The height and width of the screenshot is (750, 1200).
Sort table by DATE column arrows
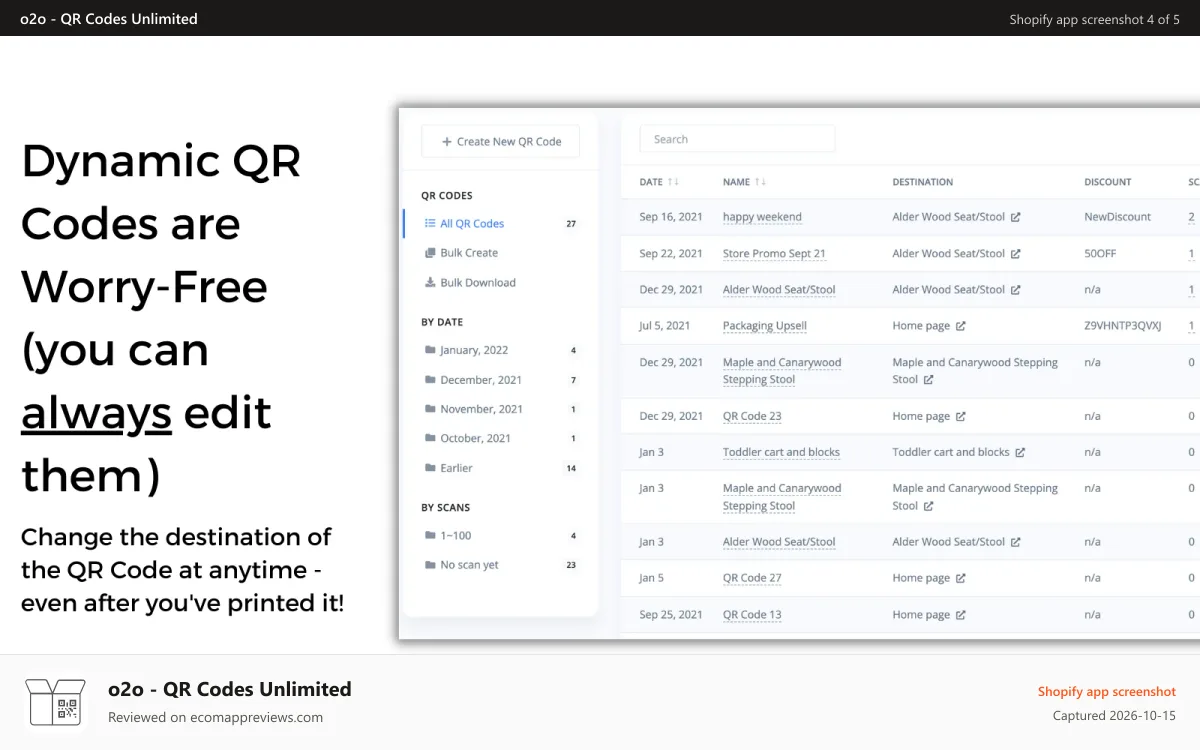[673, 182]
